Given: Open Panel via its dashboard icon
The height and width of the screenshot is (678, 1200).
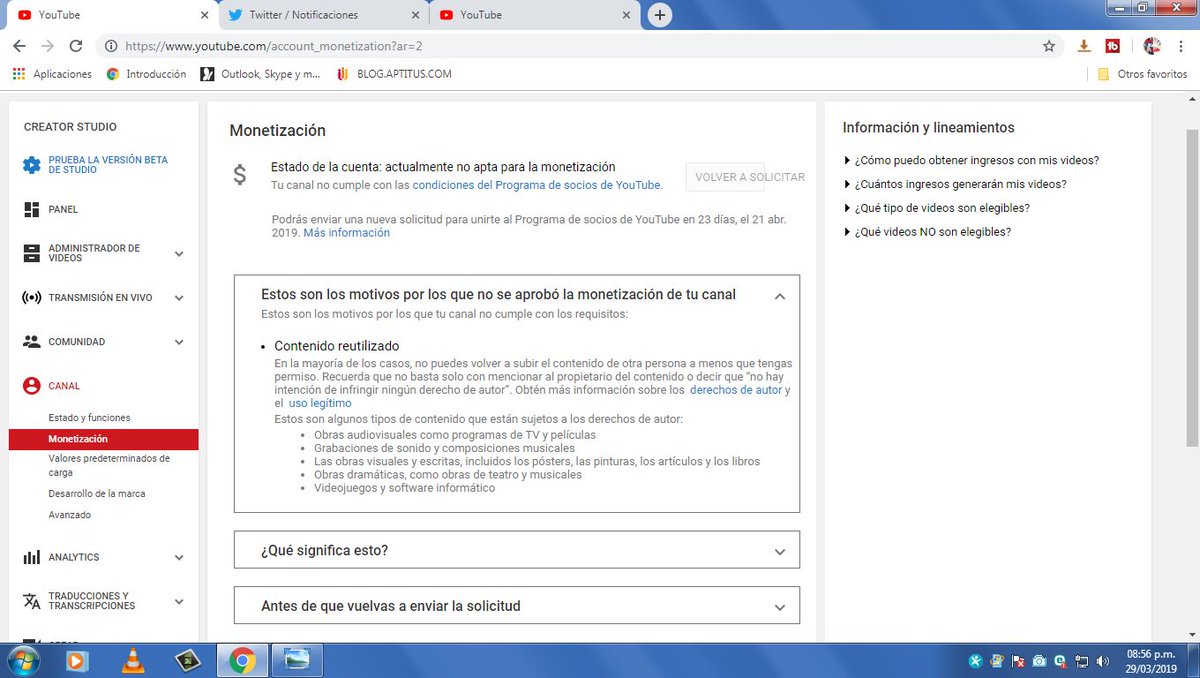Looking at the screenshot, I should pyautogui.click(x=31, y=210).
